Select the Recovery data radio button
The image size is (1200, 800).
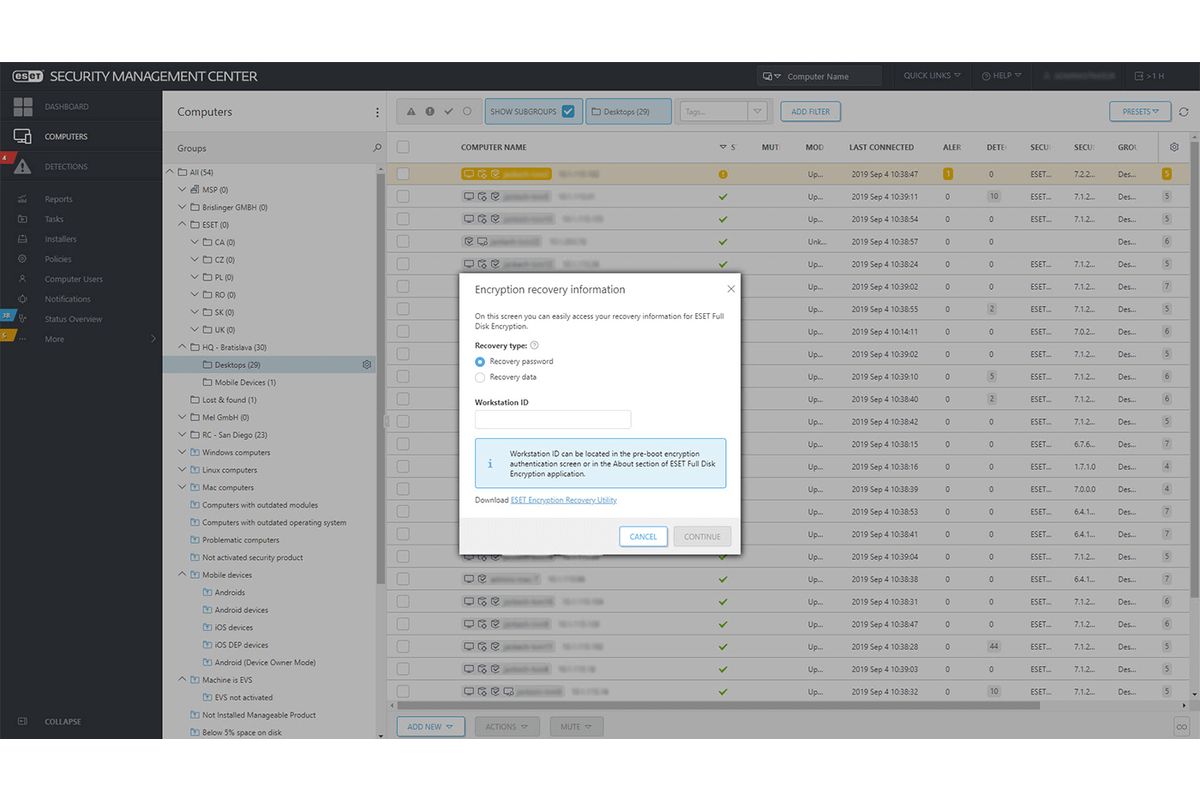[480, 377]
